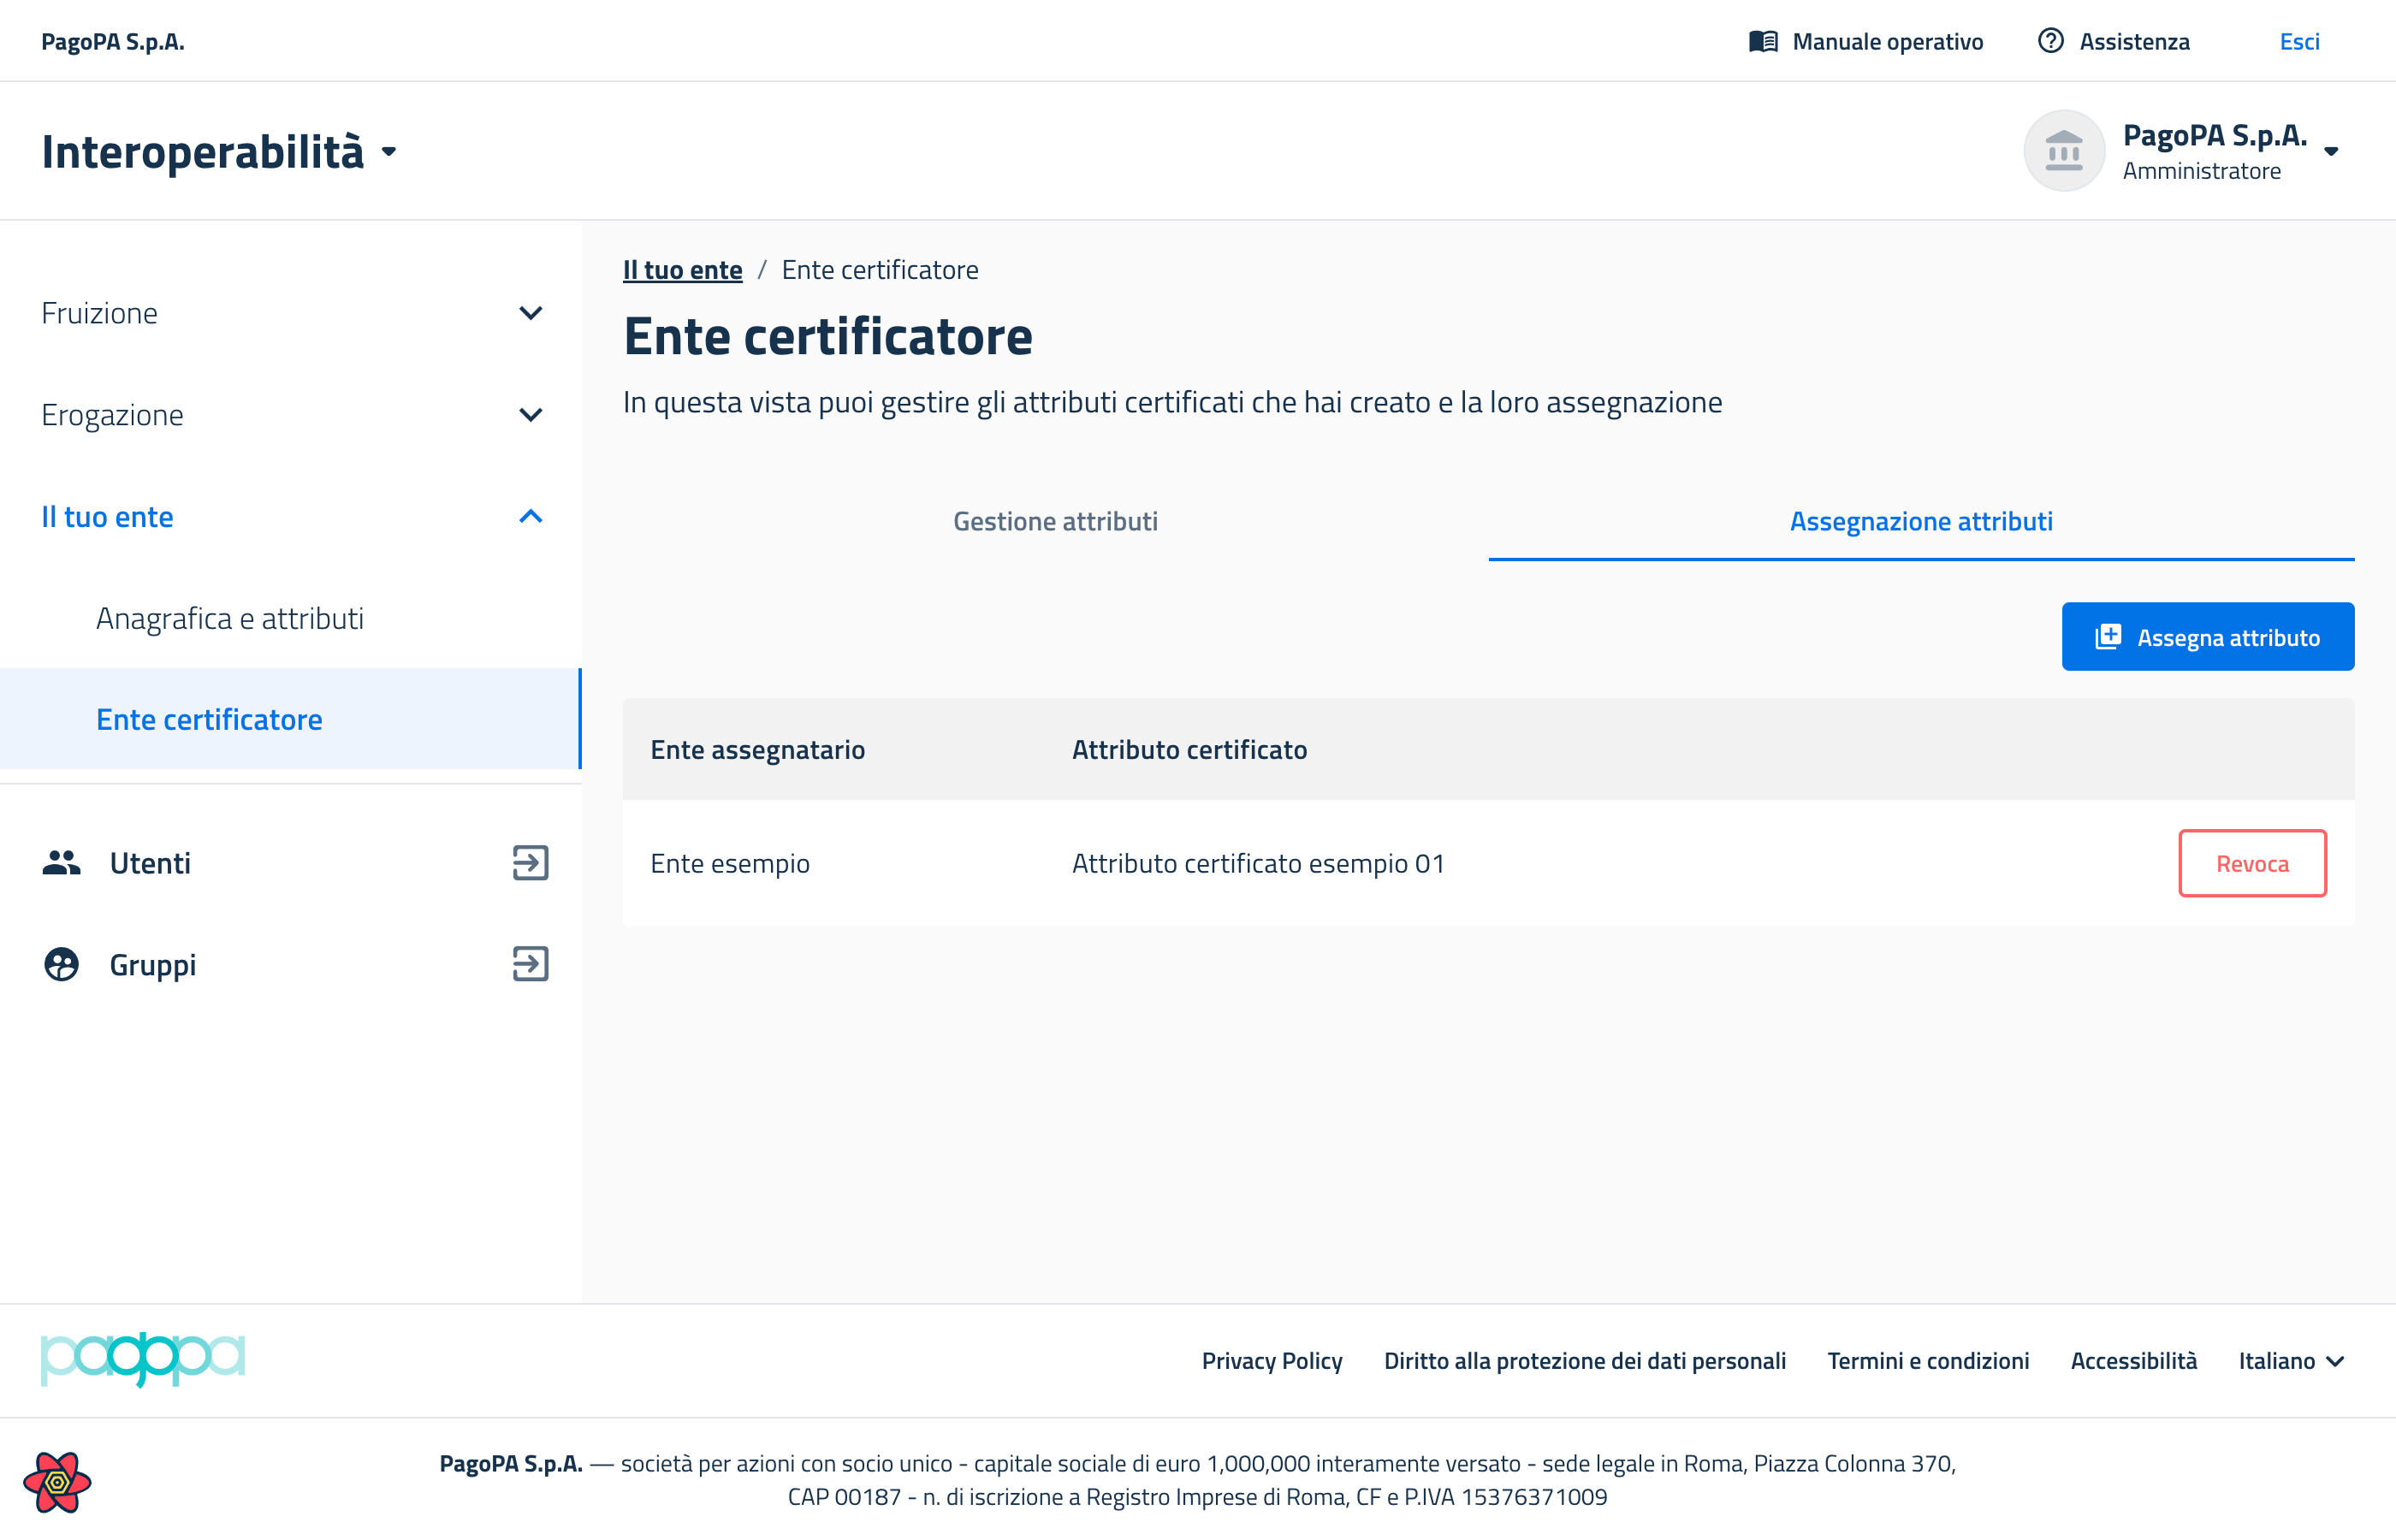Click the React Query devtools flower icon
The height and width of the screenshot is (1540, 2396).
57,1482
